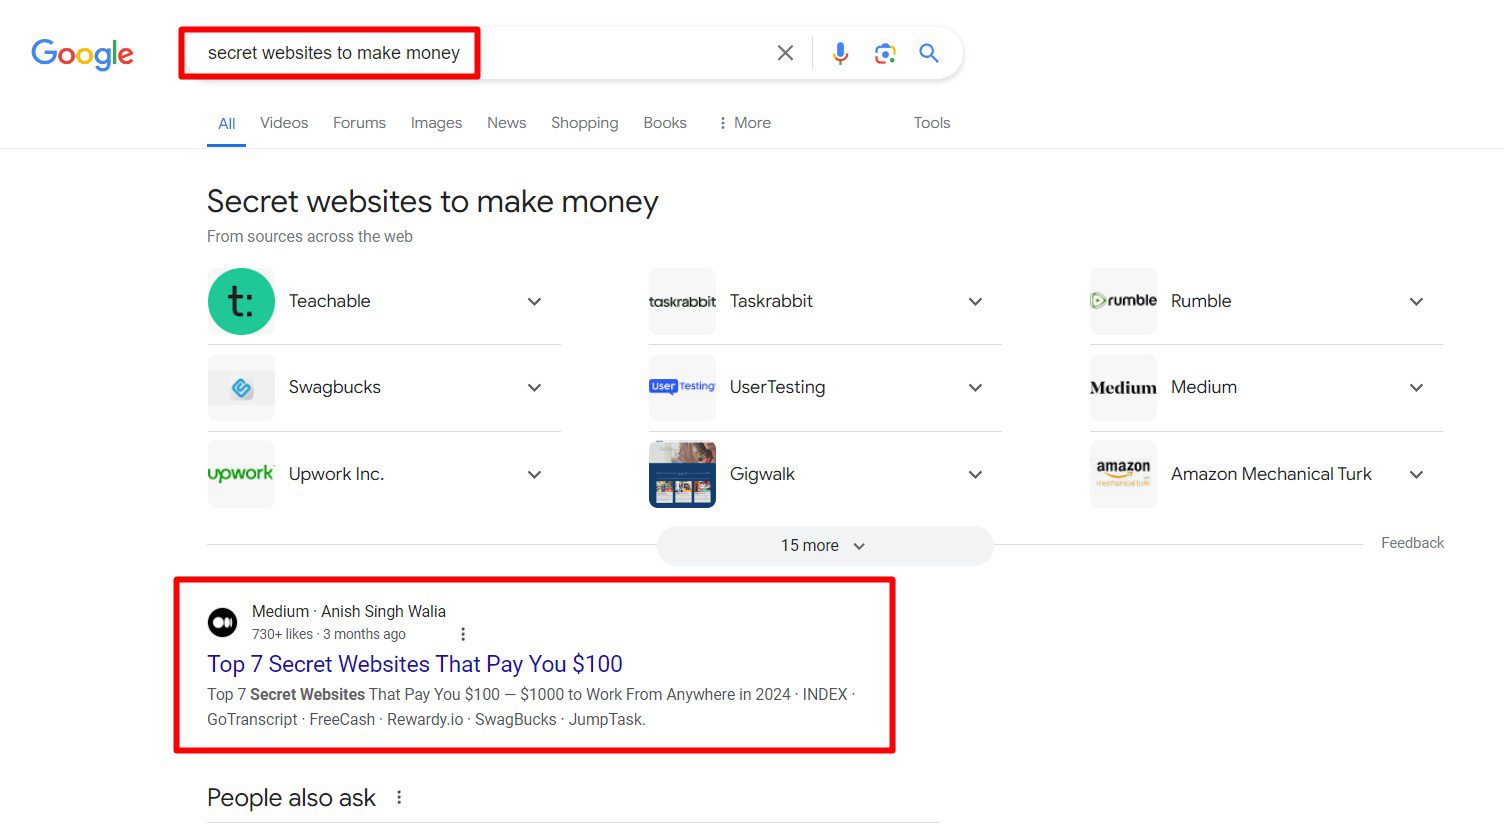Click the Swagbucks label text
The height and width of the screenshot is (825, 1504).
335,387
